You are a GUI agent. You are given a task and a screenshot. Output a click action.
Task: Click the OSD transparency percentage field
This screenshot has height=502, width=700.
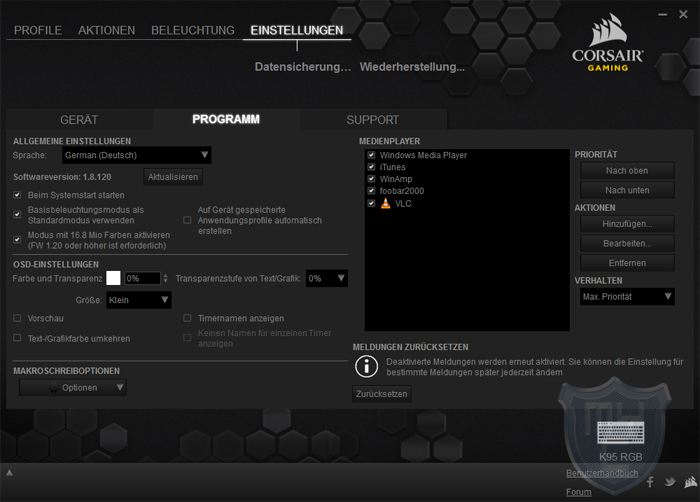(141, 278)
